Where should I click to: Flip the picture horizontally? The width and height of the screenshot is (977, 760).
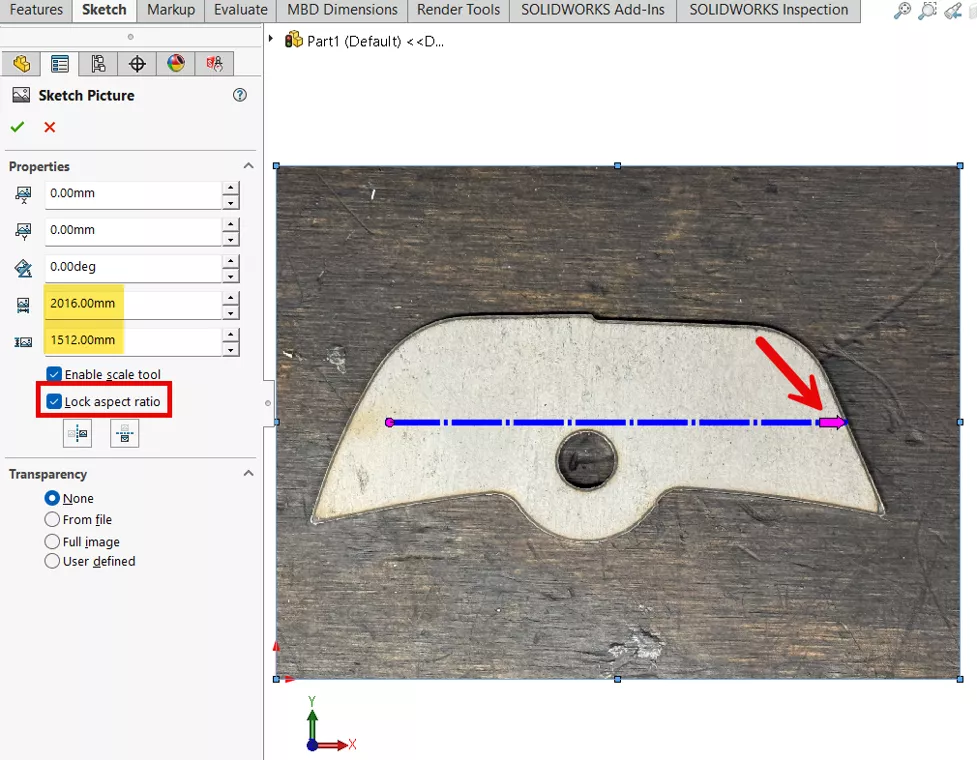click(x=77, y=433)
